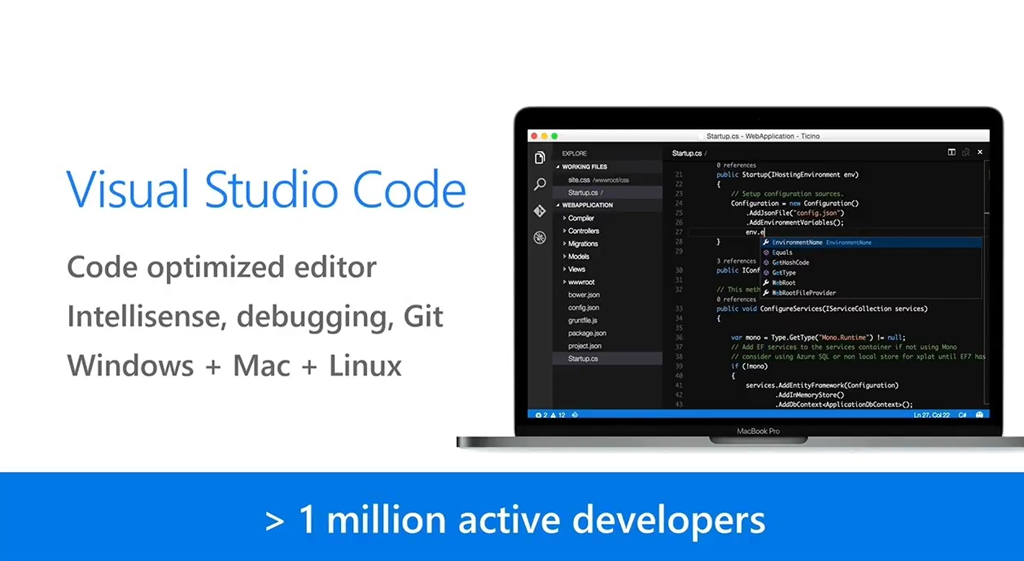
Task: Open the Search view in sidebar
Action: pyautogui.click(x=539, y=184)
